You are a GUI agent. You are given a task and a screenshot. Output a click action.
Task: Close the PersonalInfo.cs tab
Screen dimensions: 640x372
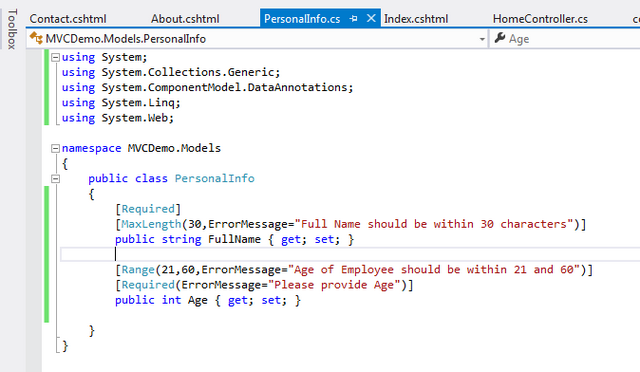(371, 18)
